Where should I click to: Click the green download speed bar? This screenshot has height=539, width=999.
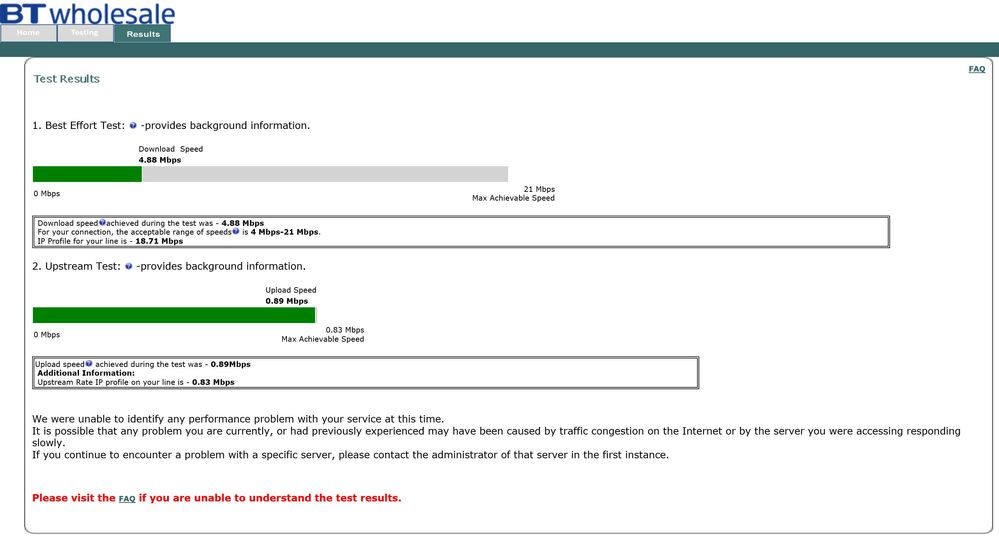pyautogui.click(x=87, y=174)
